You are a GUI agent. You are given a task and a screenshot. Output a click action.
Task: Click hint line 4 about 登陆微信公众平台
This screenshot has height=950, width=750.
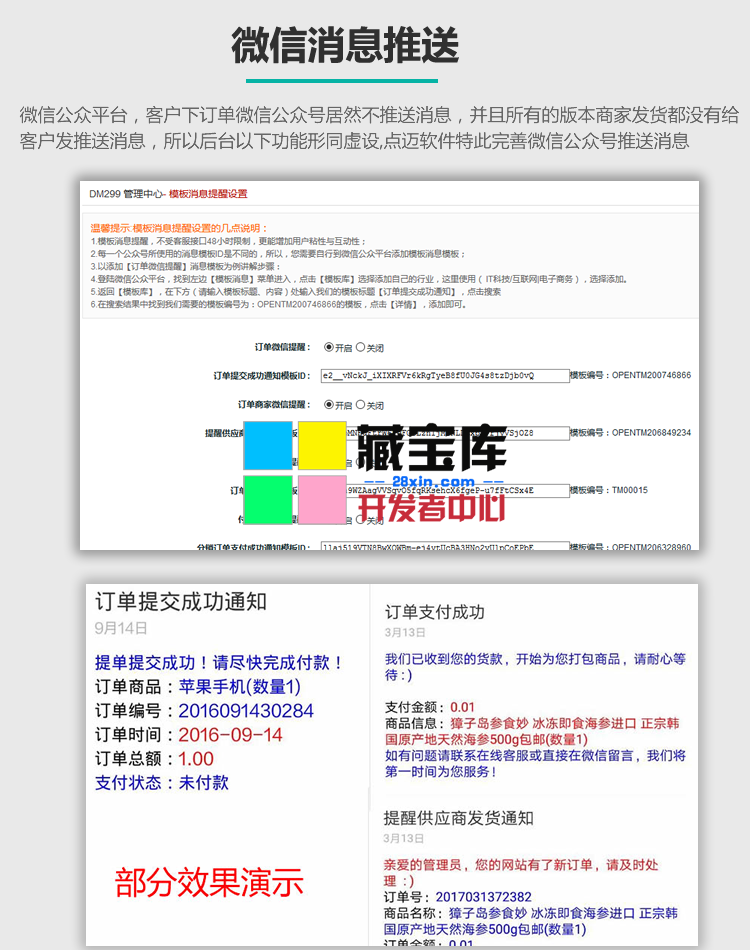359,279
